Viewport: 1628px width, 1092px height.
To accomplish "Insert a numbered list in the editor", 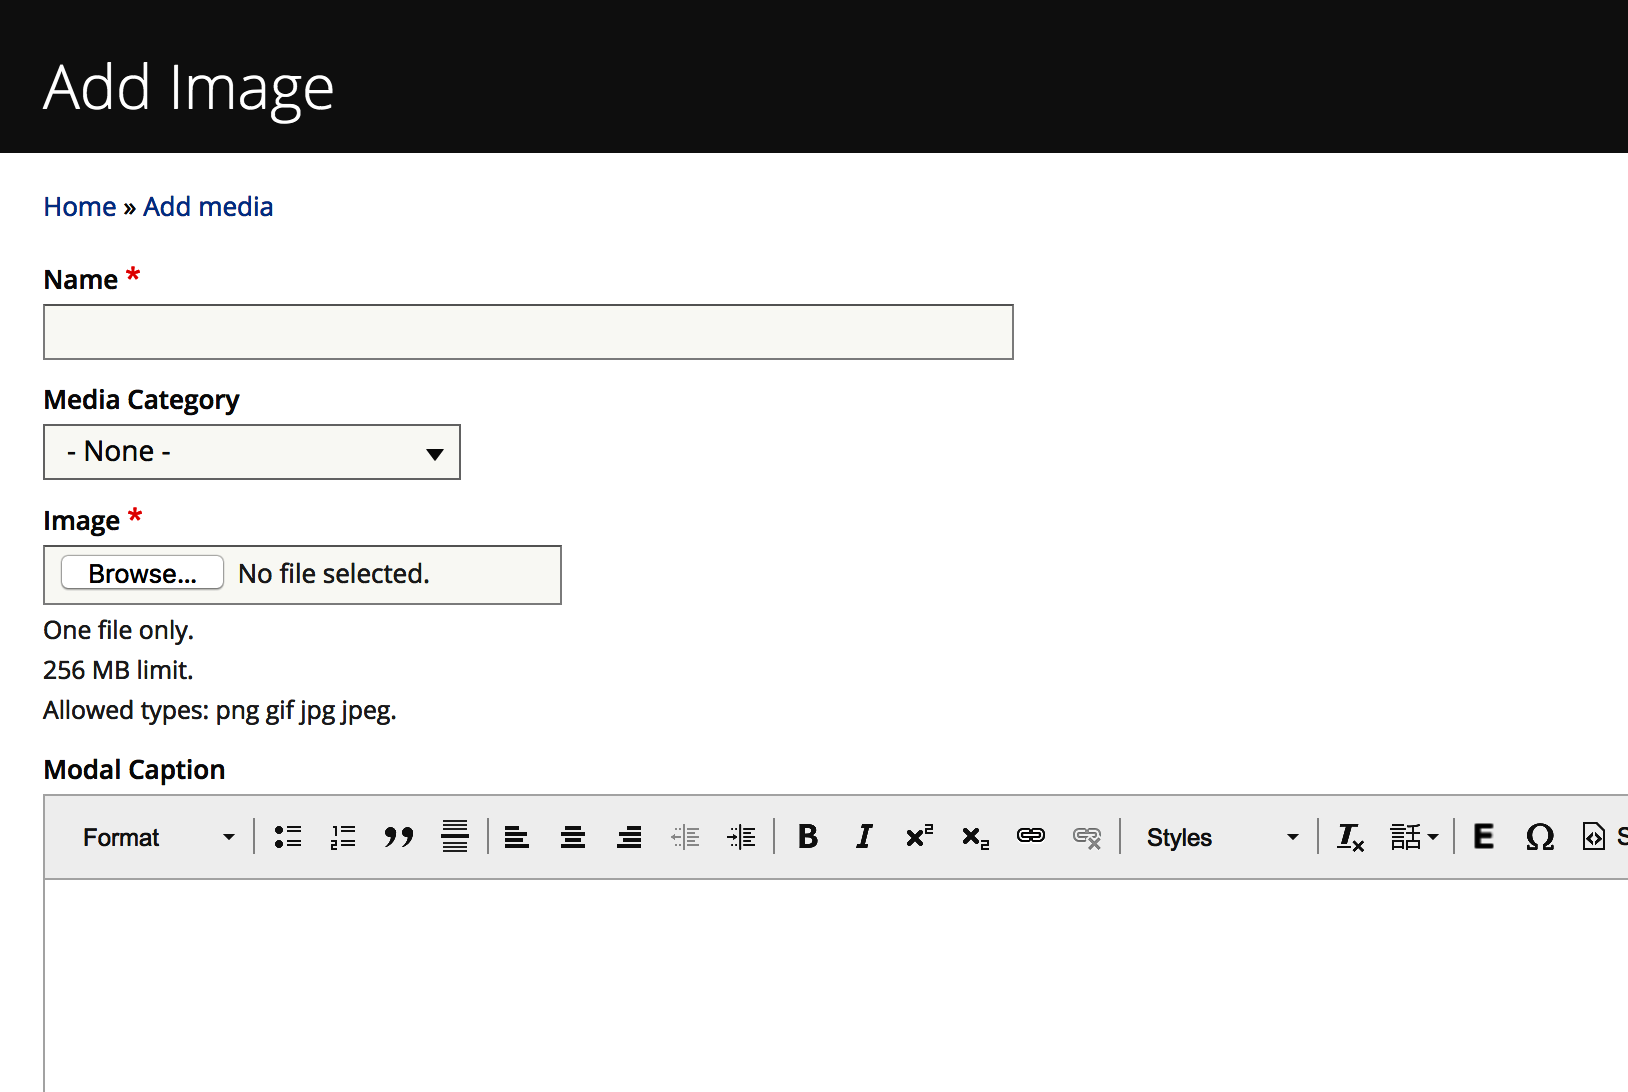I will coord(343,837).
